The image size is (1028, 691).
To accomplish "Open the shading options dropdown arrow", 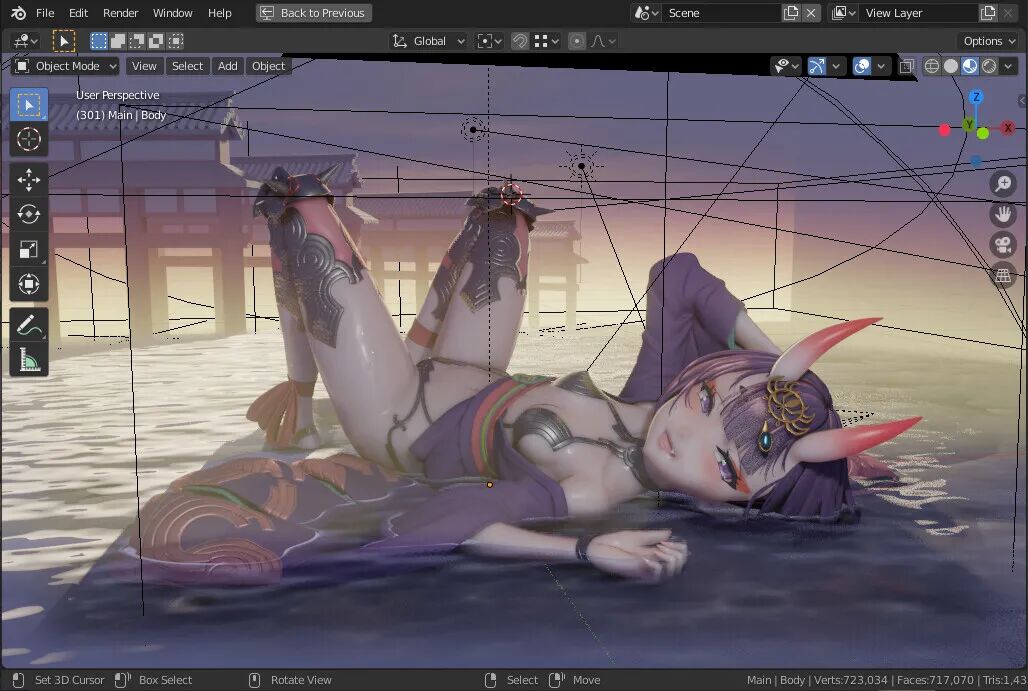I will (x=1008, y=66).
